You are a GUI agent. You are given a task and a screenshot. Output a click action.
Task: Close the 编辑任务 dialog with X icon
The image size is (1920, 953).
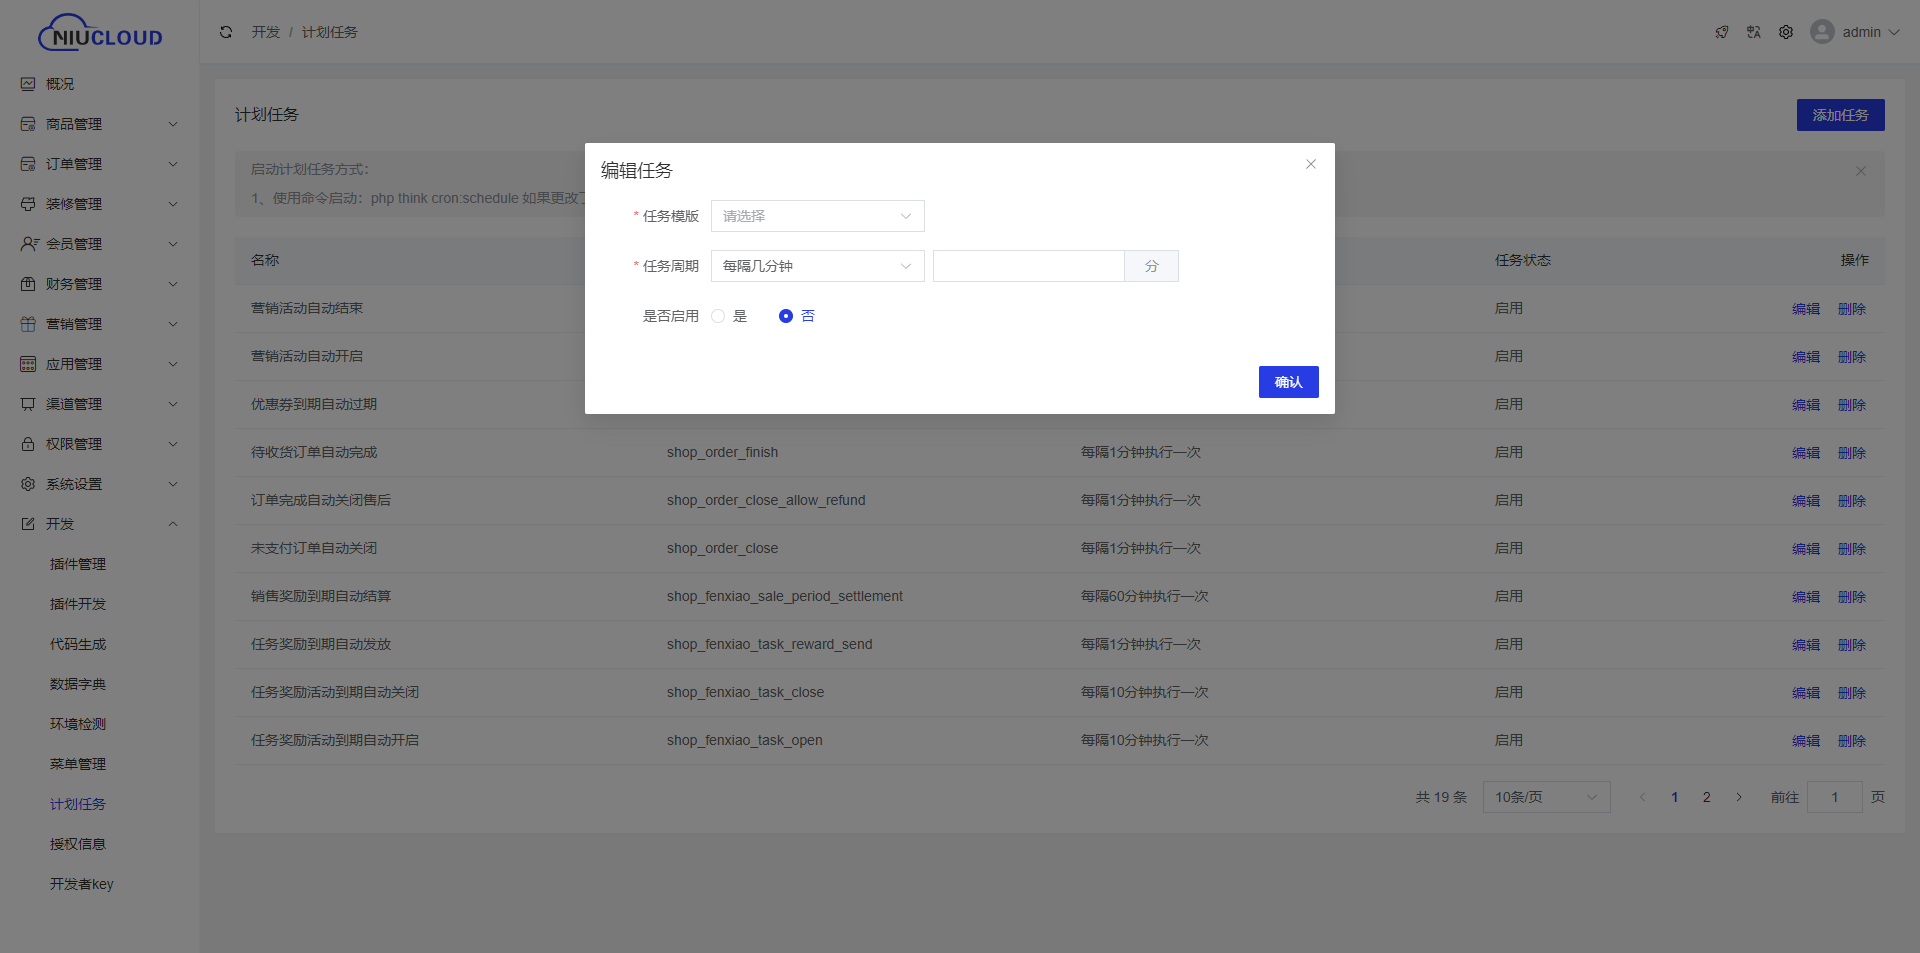[x=1310, y=164]
